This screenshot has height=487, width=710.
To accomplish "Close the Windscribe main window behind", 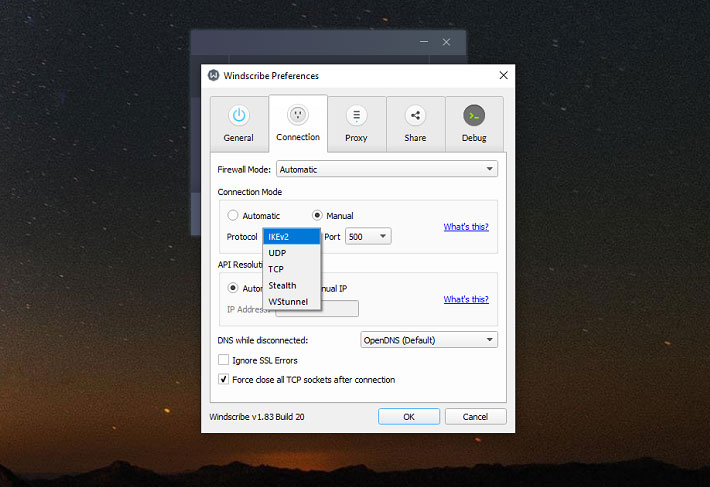I will (x=446, y=42).
